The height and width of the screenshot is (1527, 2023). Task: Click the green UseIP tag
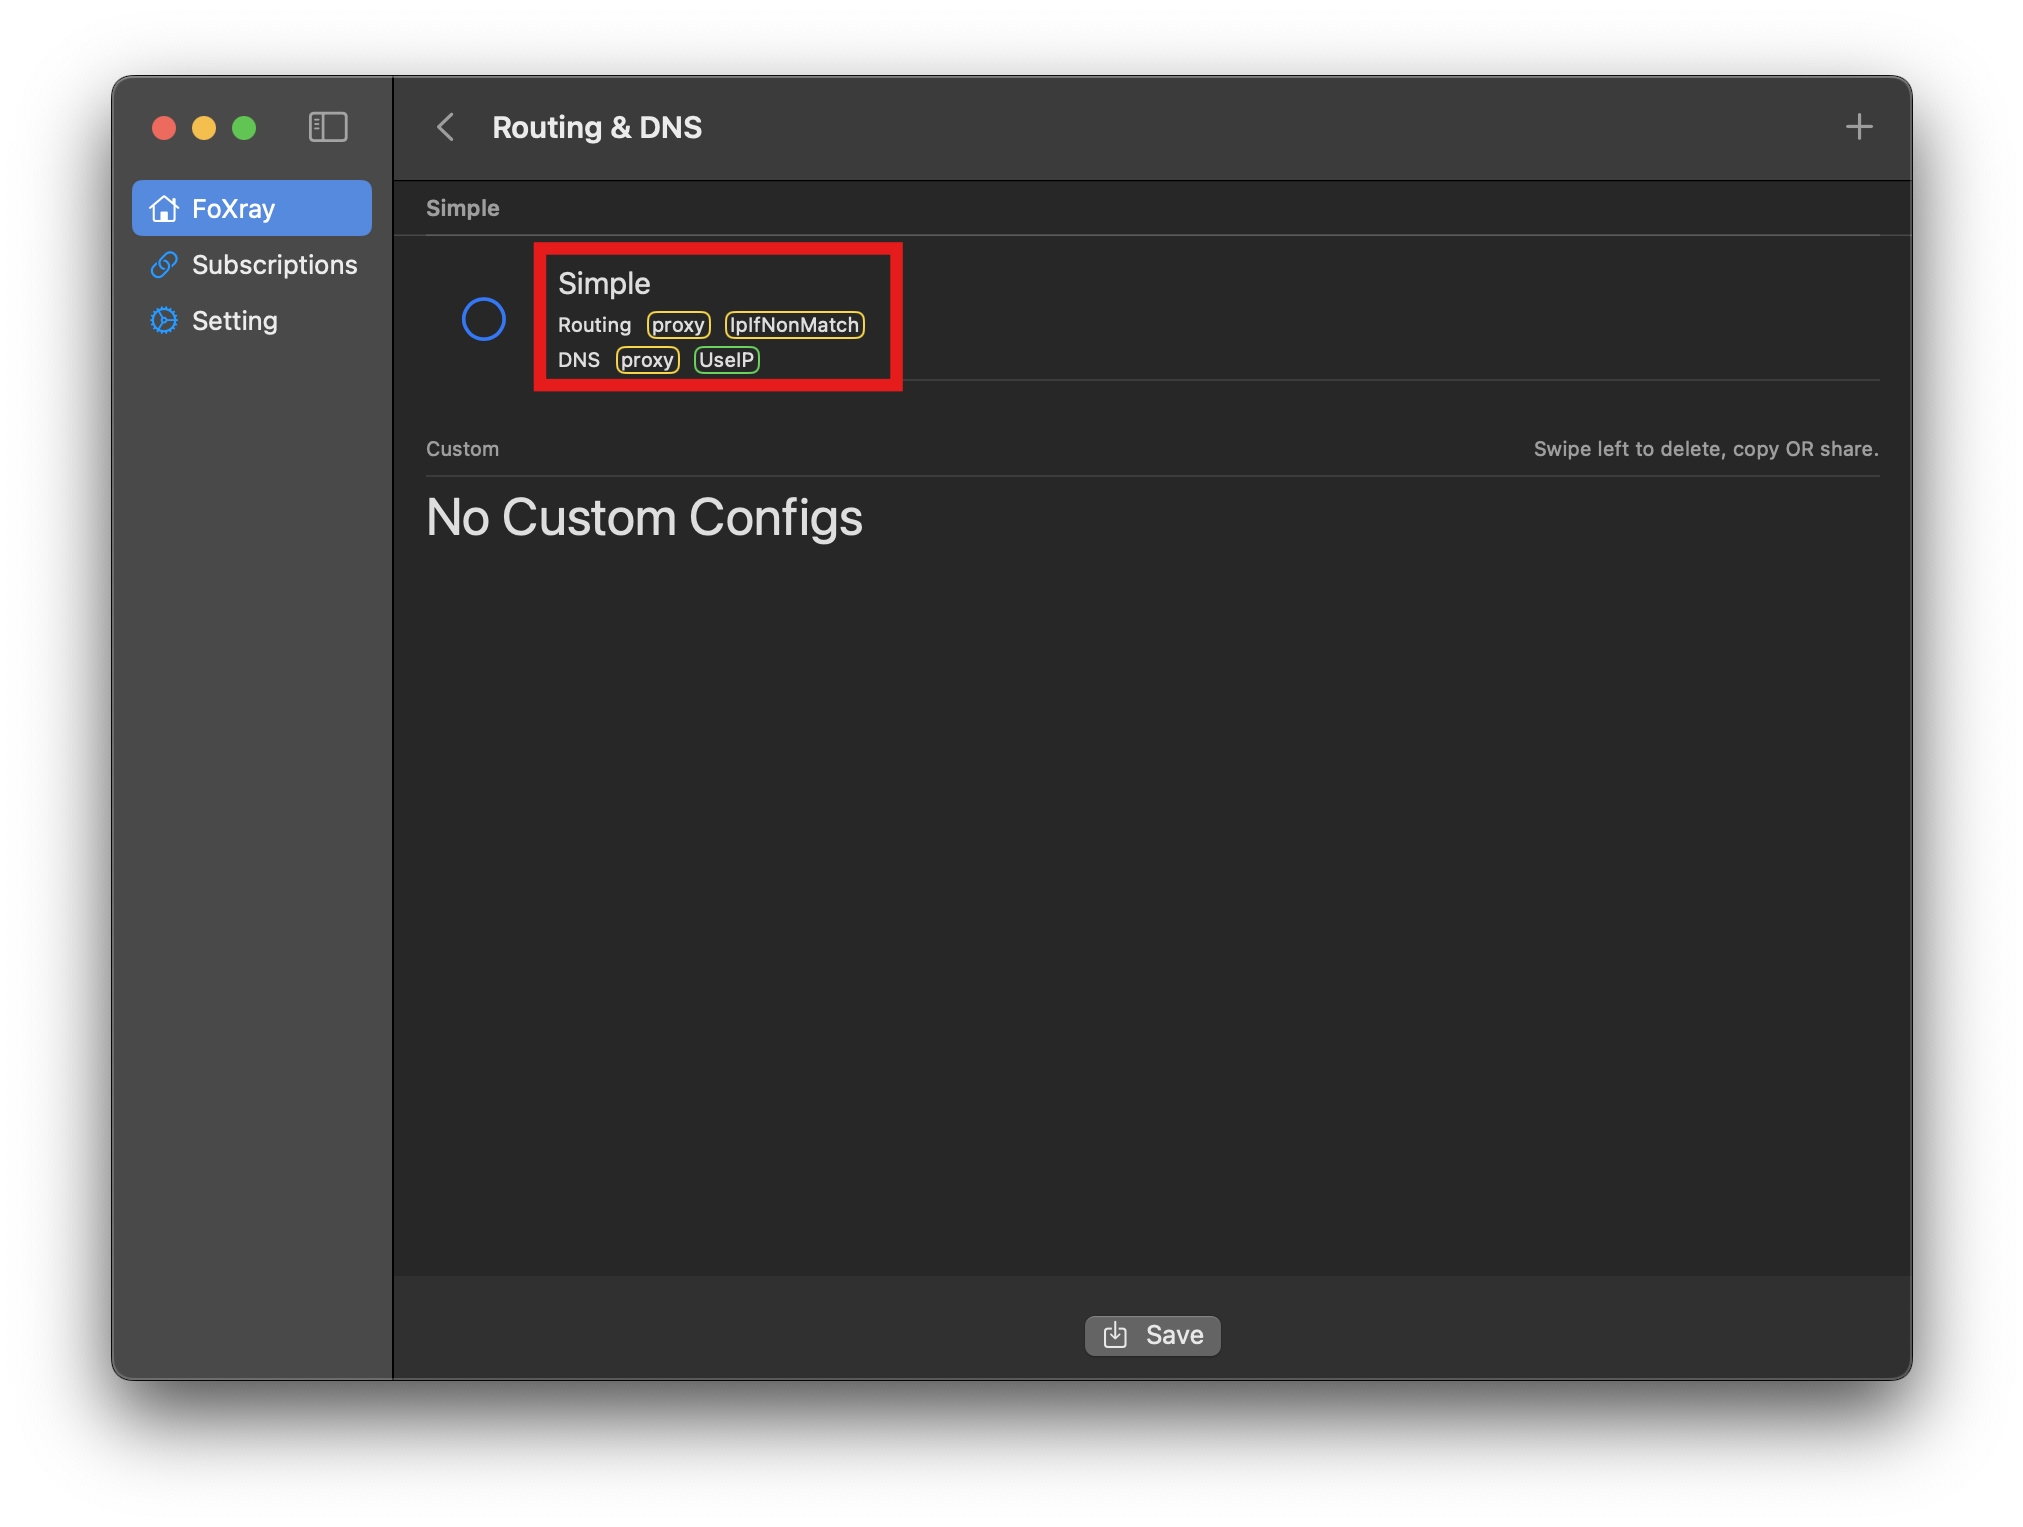pyautogui.click(x=726, y=360)
